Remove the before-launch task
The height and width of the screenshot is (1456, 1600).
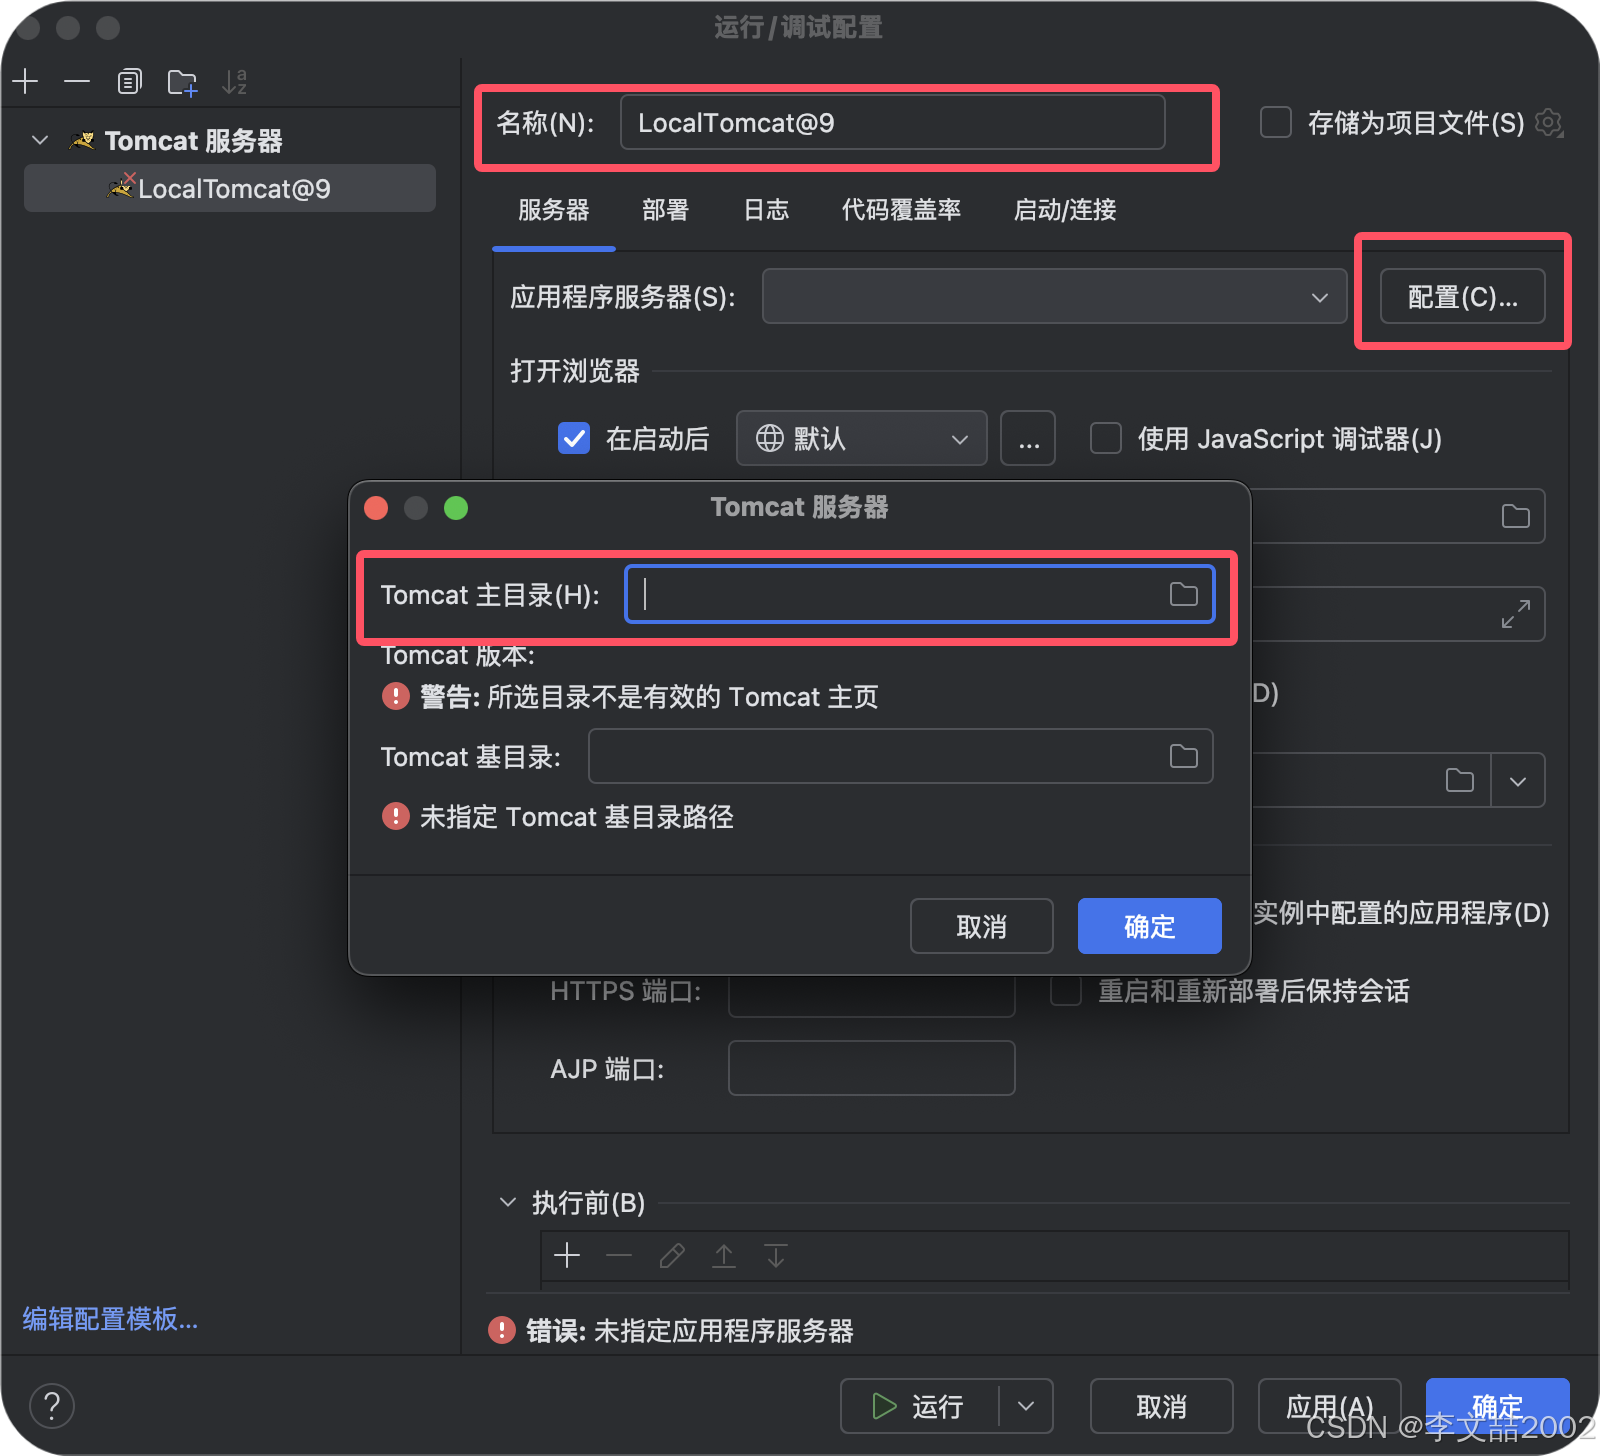click(619, 1256)
